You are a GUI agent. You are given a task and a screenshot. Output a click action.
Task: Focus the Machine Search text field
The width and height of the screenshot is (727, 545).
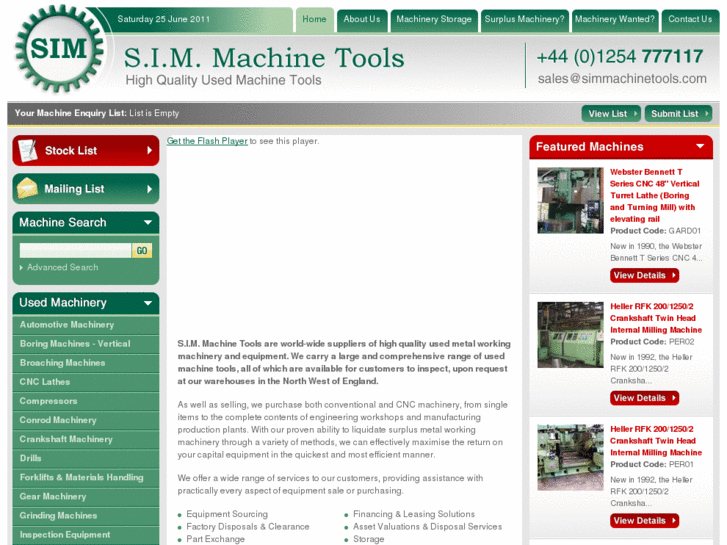(76, 250)
